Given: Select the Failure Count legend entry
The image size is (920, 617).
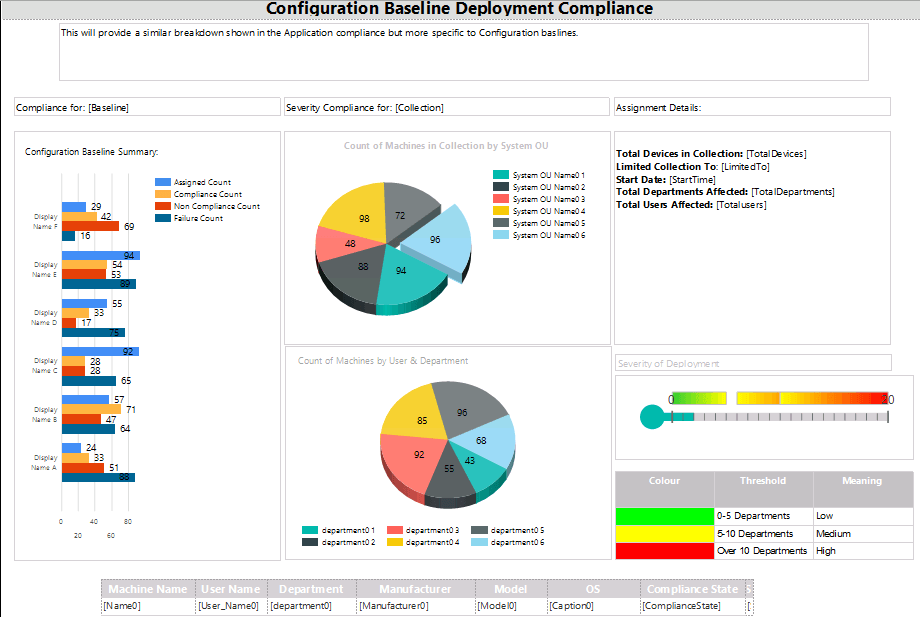Looking at the screenshot, I should 189,218.
